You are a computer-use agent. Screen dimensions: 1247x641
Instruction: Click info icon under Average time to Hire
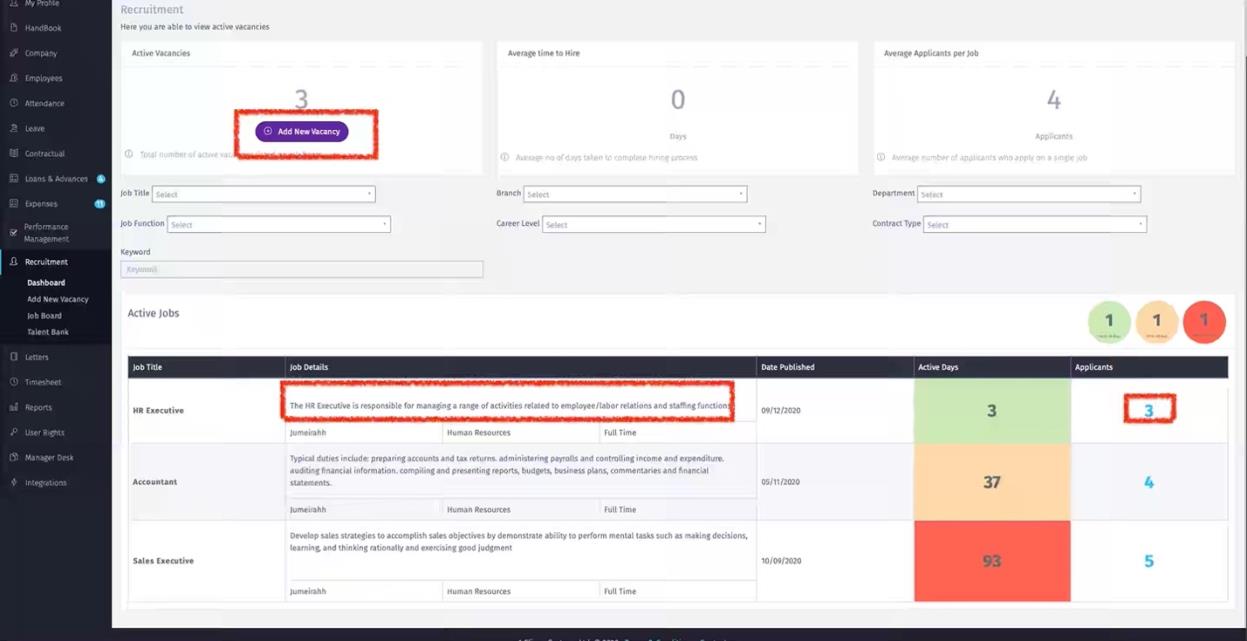pos(505,157)
